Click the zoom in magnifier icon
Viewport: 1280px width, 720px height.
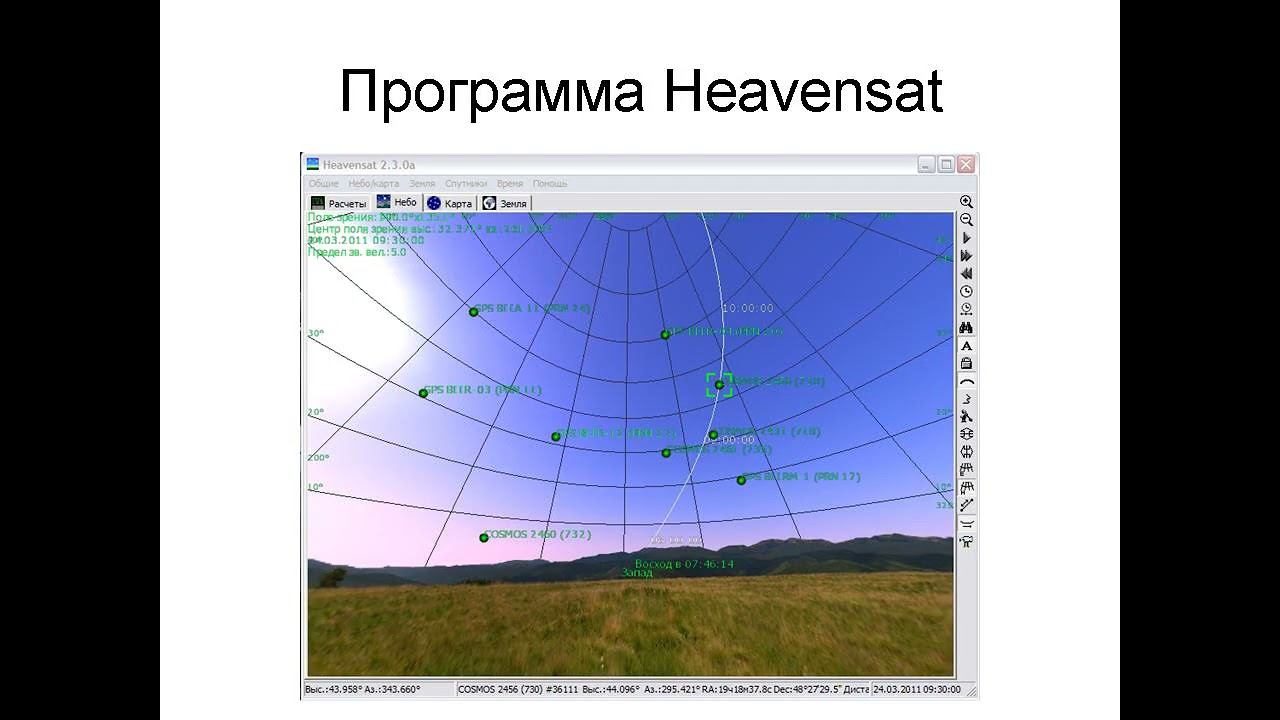pos(966,202)
